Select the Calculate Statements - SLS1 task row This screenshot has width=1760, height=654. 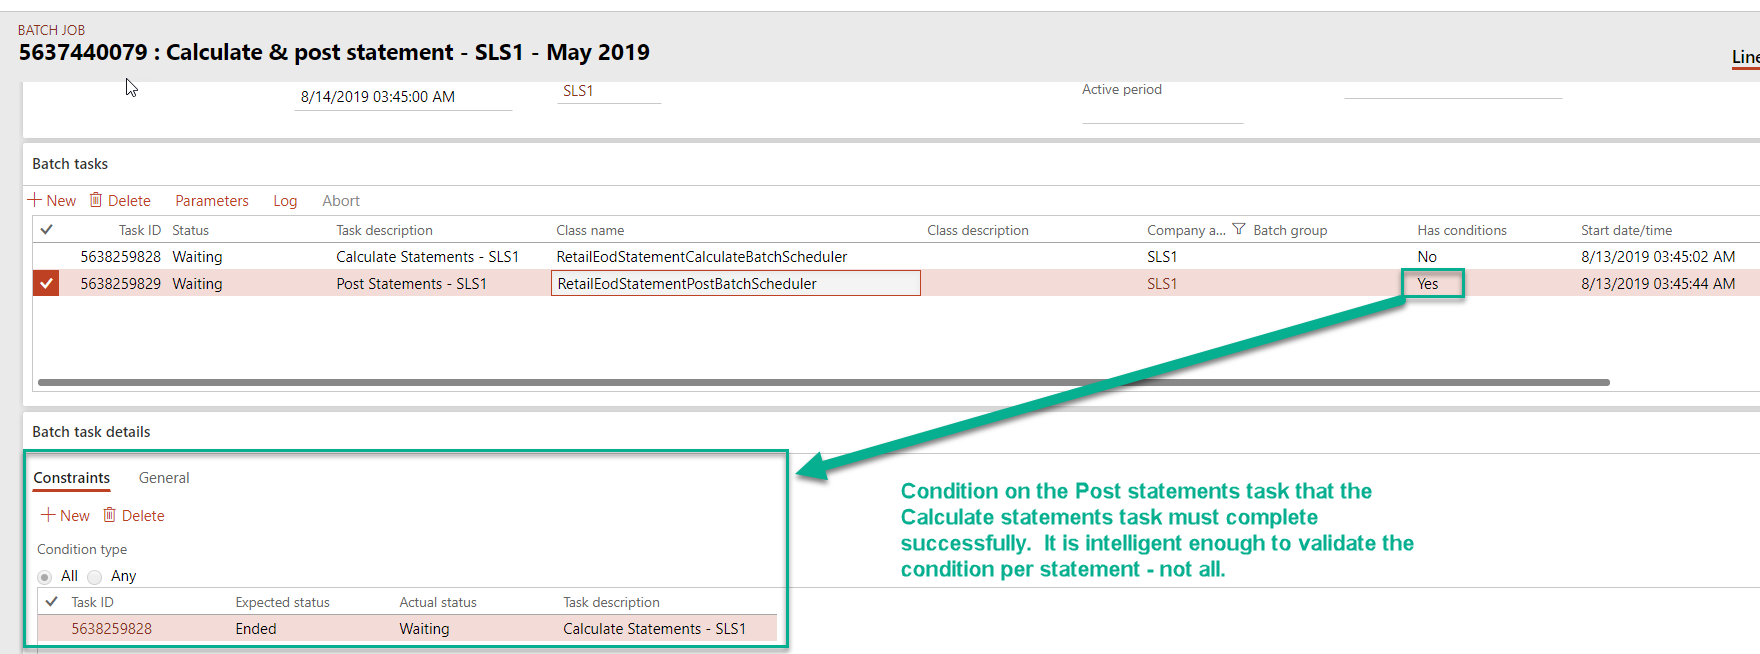896,257
